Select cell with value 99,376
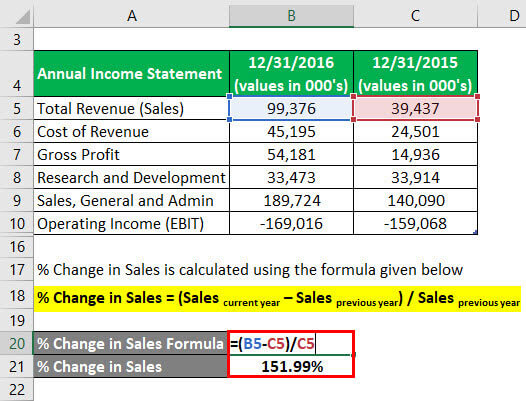 [x=291, y=108]
